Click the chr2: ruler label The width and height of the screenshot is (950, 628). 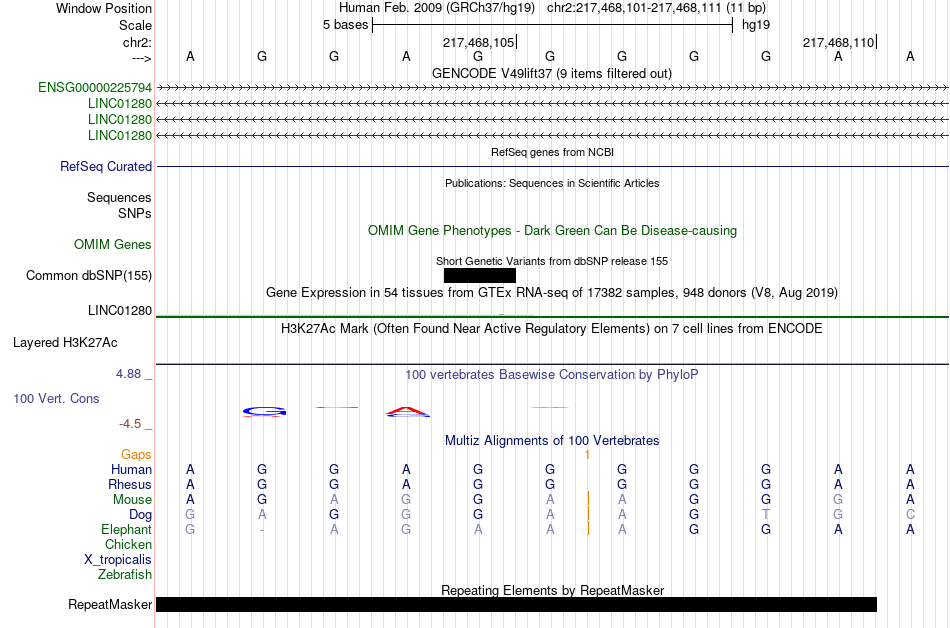(x=137, y=42)
